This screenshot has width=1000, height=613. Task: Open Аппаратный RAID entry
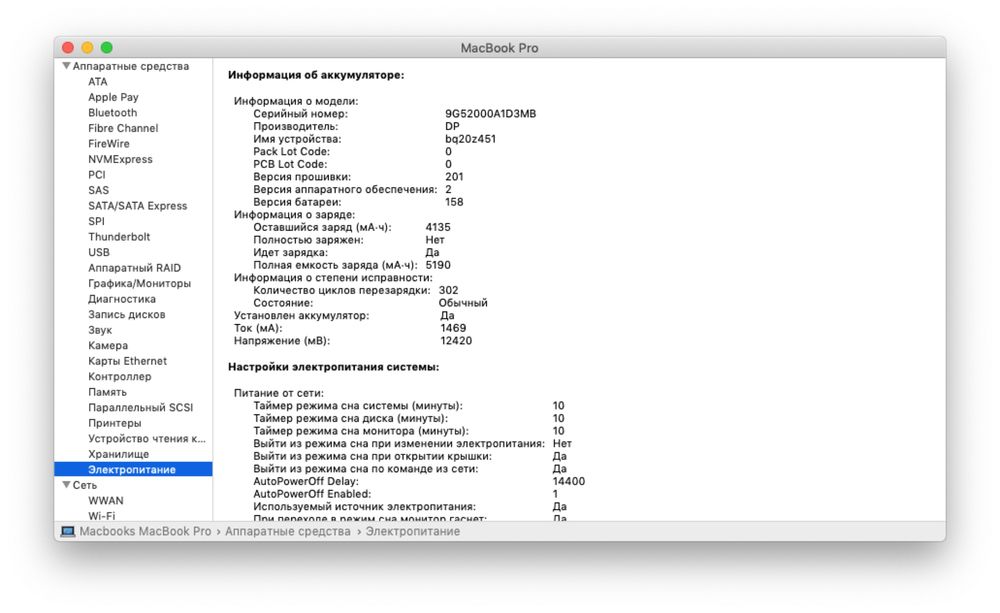point(134,268)
